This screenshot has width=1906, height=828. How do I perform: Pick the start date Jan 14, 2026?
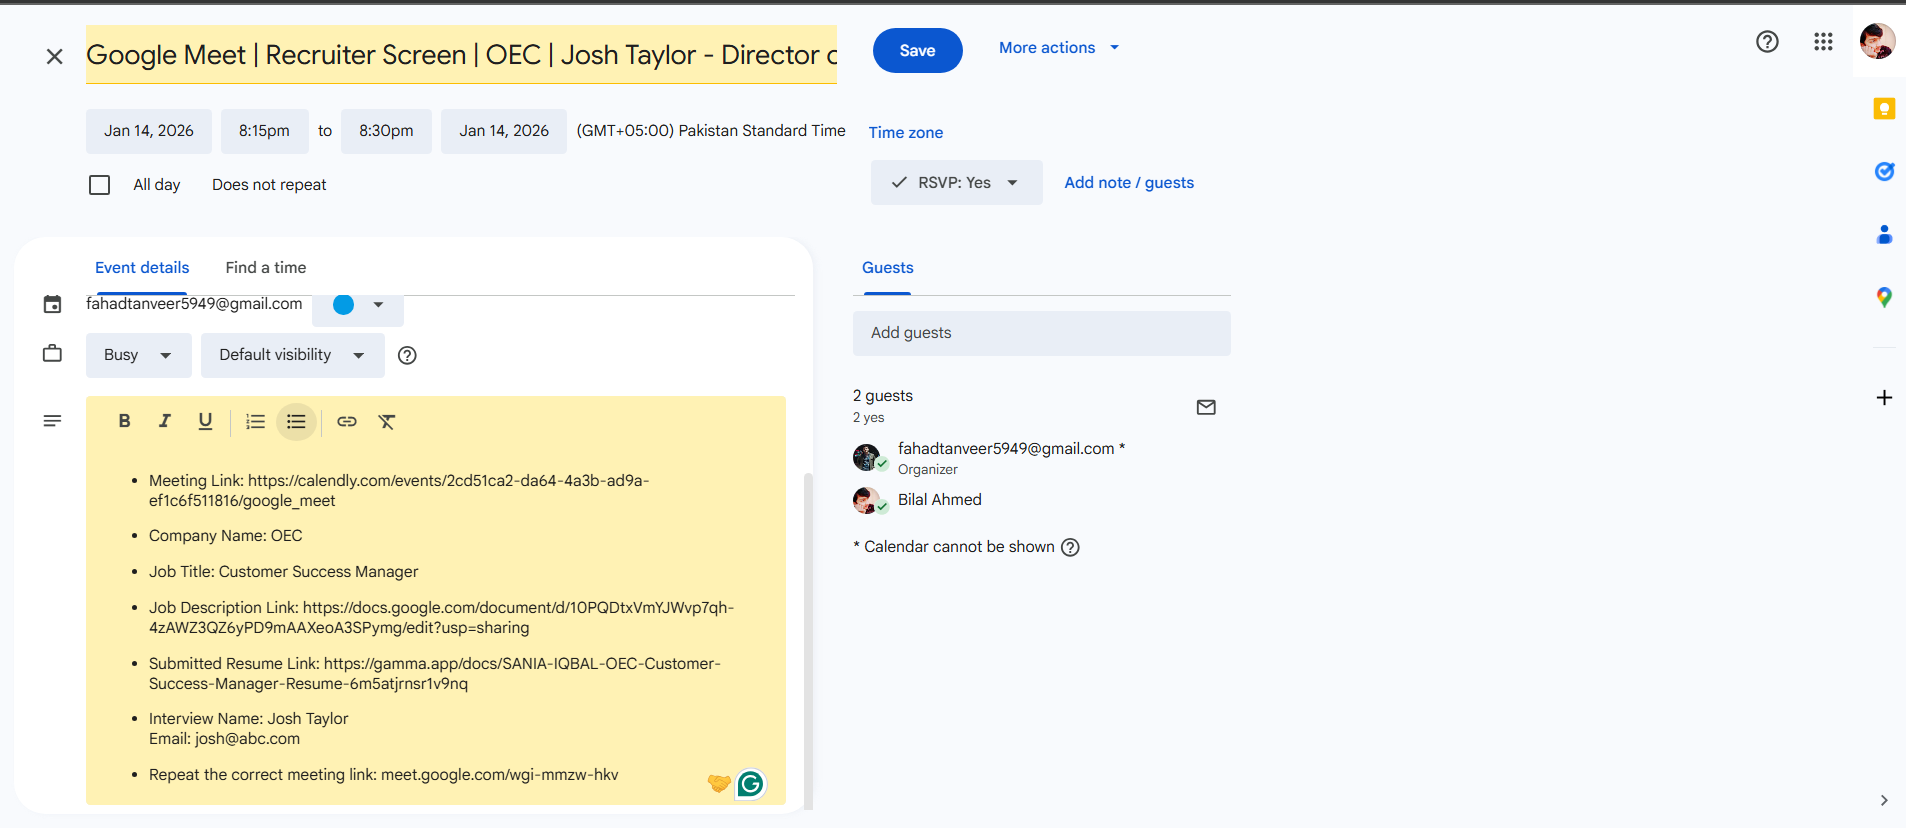(x=148, y=131)
